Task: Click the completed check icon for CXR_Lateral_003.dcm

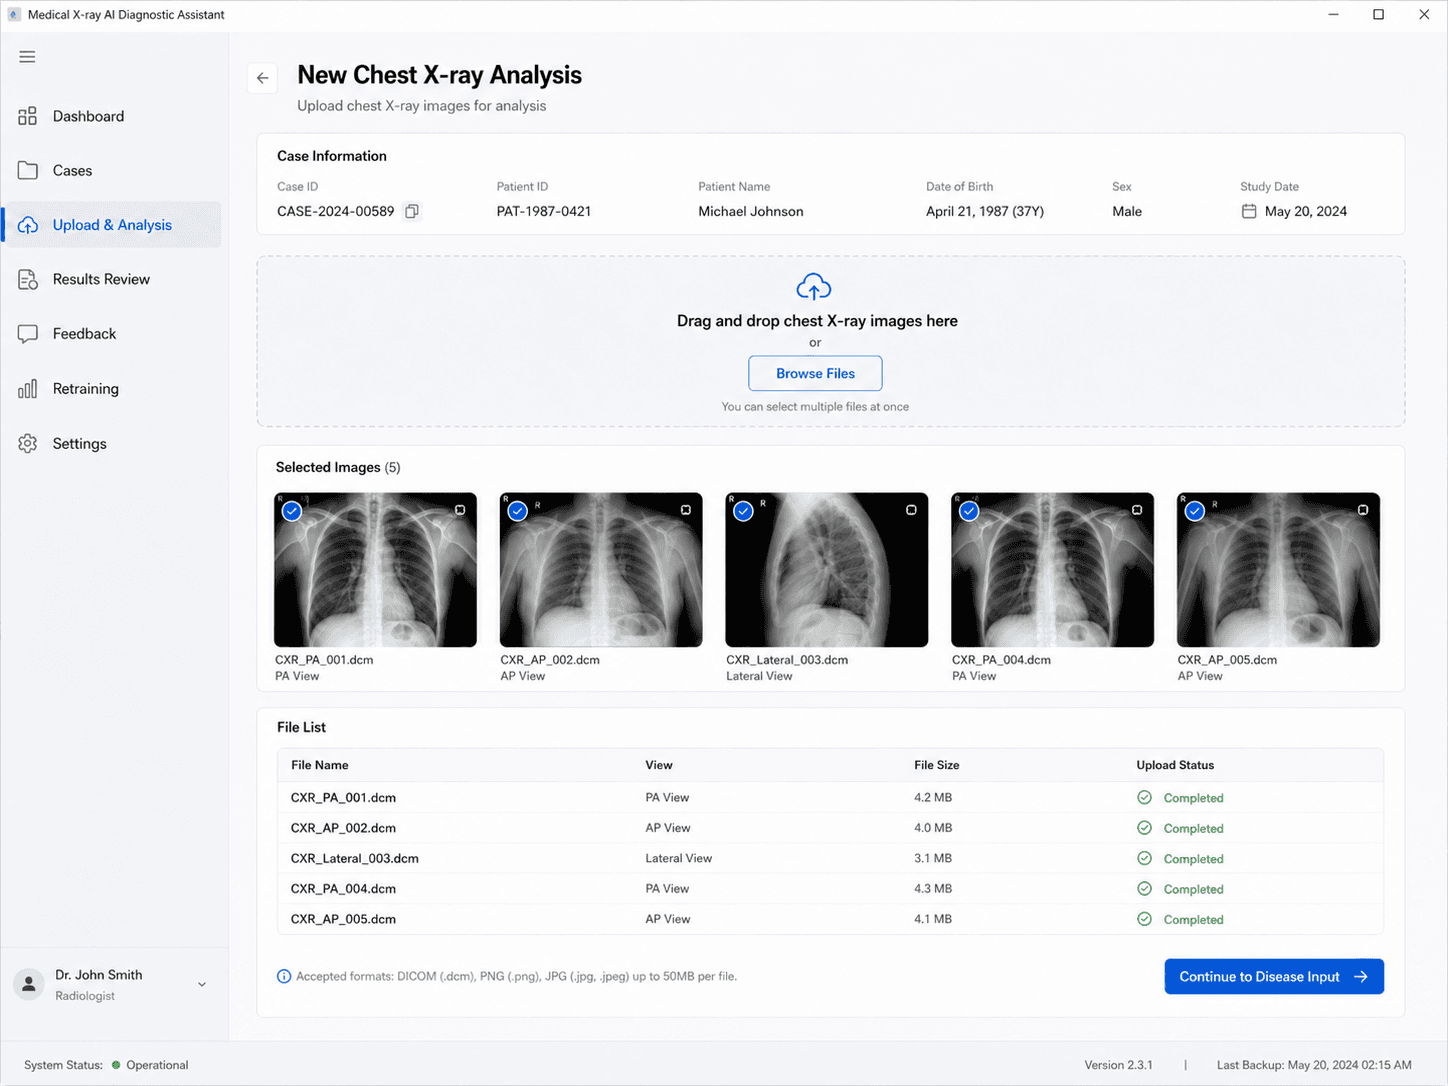Action: click(1144, 858)
